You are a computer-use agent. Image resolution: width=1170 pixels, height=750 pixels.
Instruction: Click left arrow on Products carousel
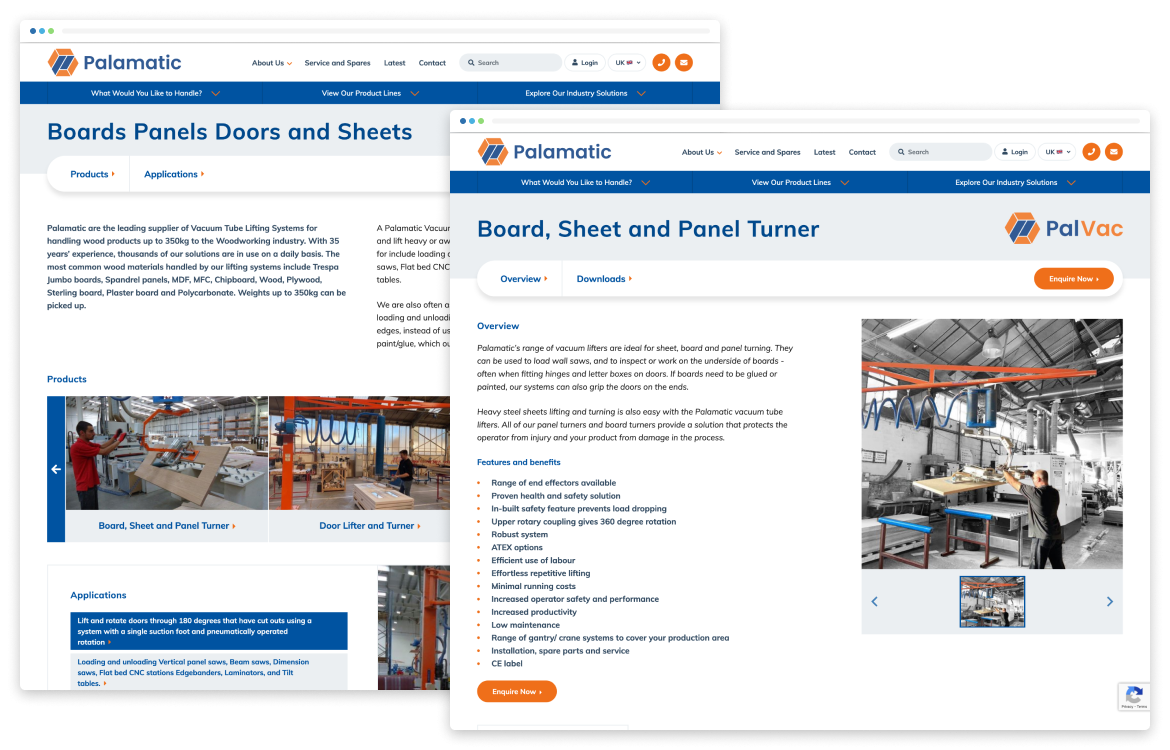(x=56, y=469)
